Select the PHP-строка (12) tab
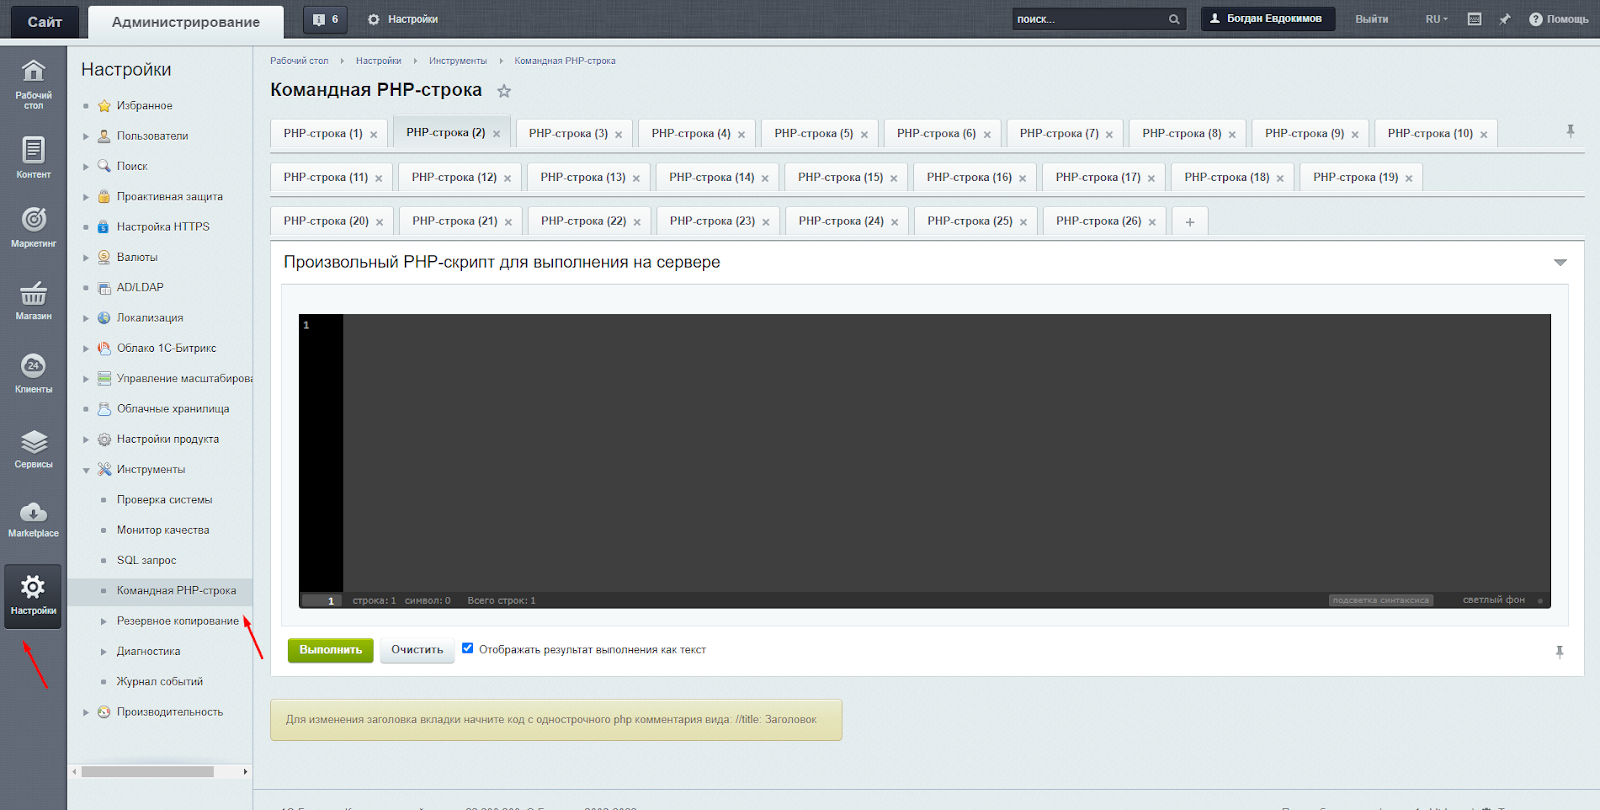This screenshot has height=810, width=1600. (454, 178)
